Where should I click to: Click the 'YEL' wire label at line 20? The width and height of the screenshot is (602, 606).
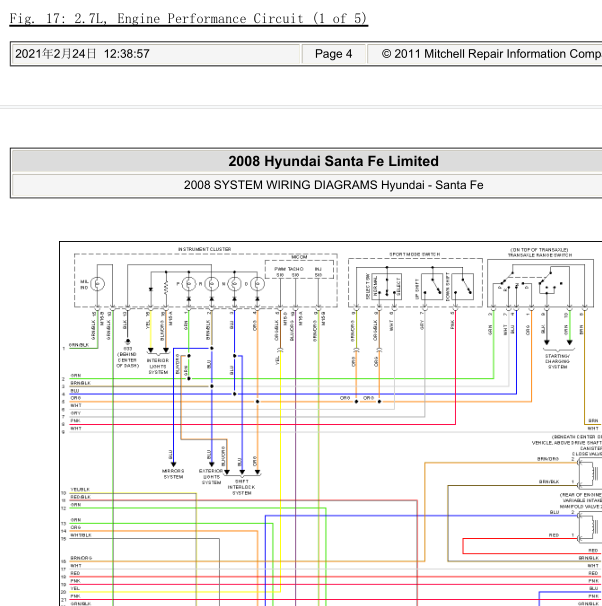pyautogui.click(x=75, y=588)
